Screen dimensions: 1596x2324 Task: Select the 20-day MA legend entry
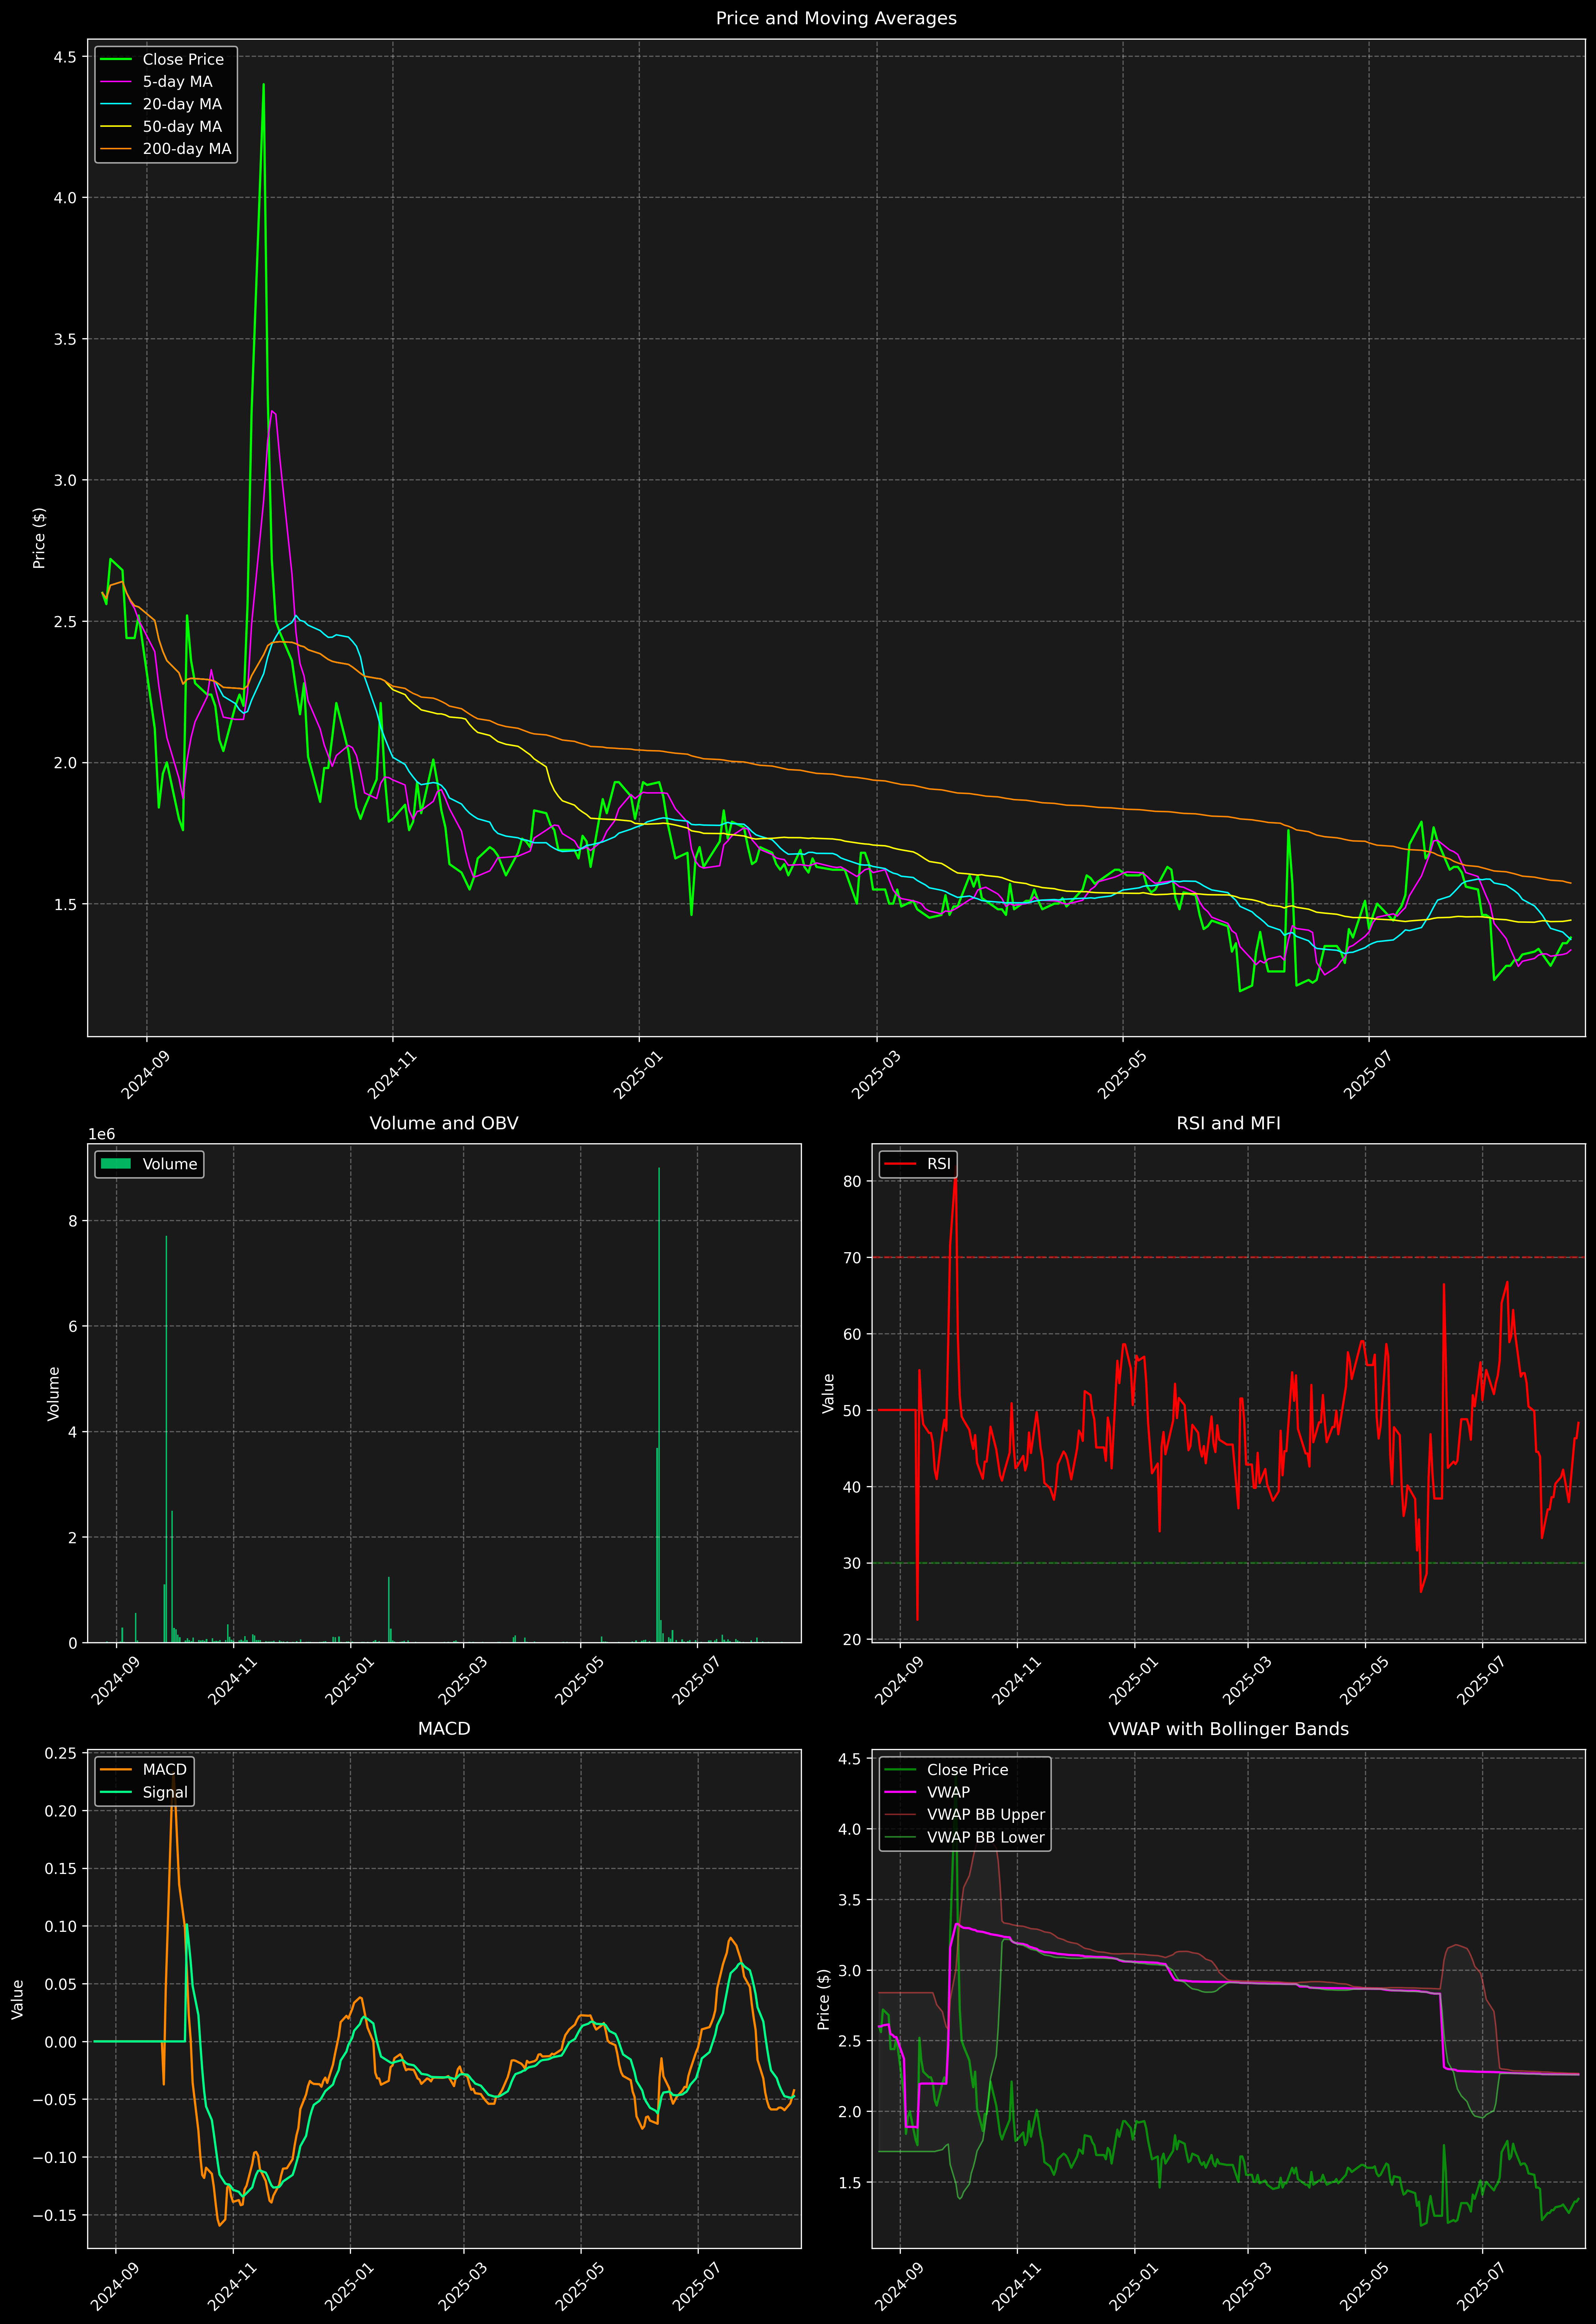pyautogui.click(x=182, y=104)
